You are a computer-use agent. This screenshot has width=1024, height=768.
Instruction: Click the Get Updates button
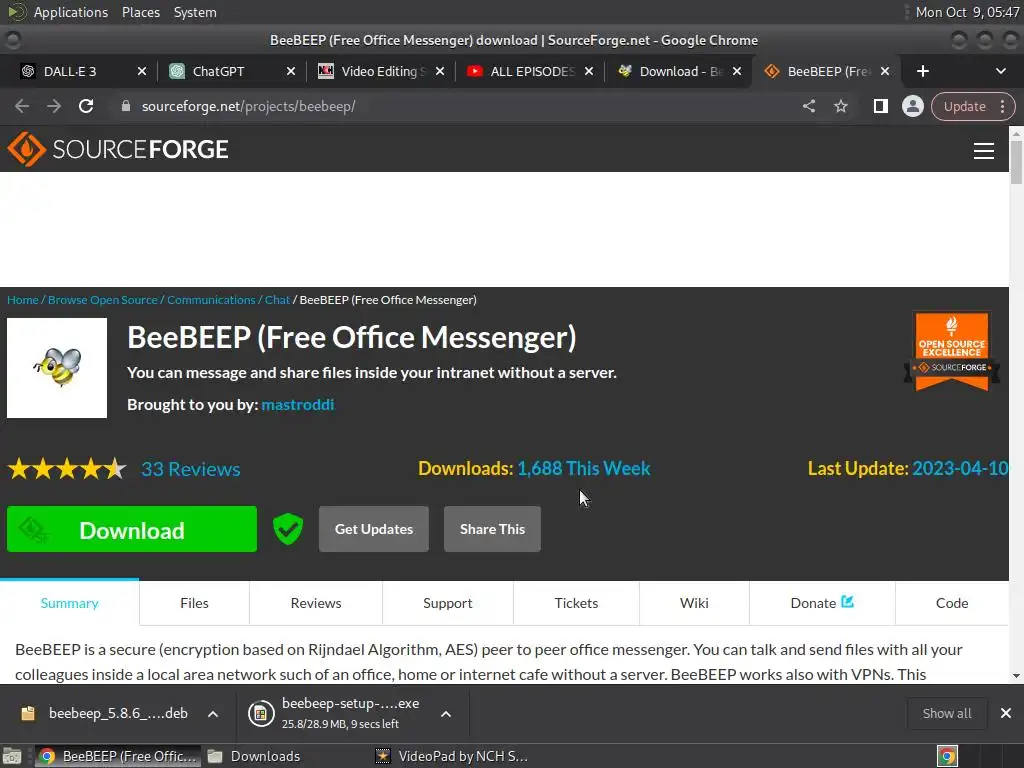coord(374,529)
